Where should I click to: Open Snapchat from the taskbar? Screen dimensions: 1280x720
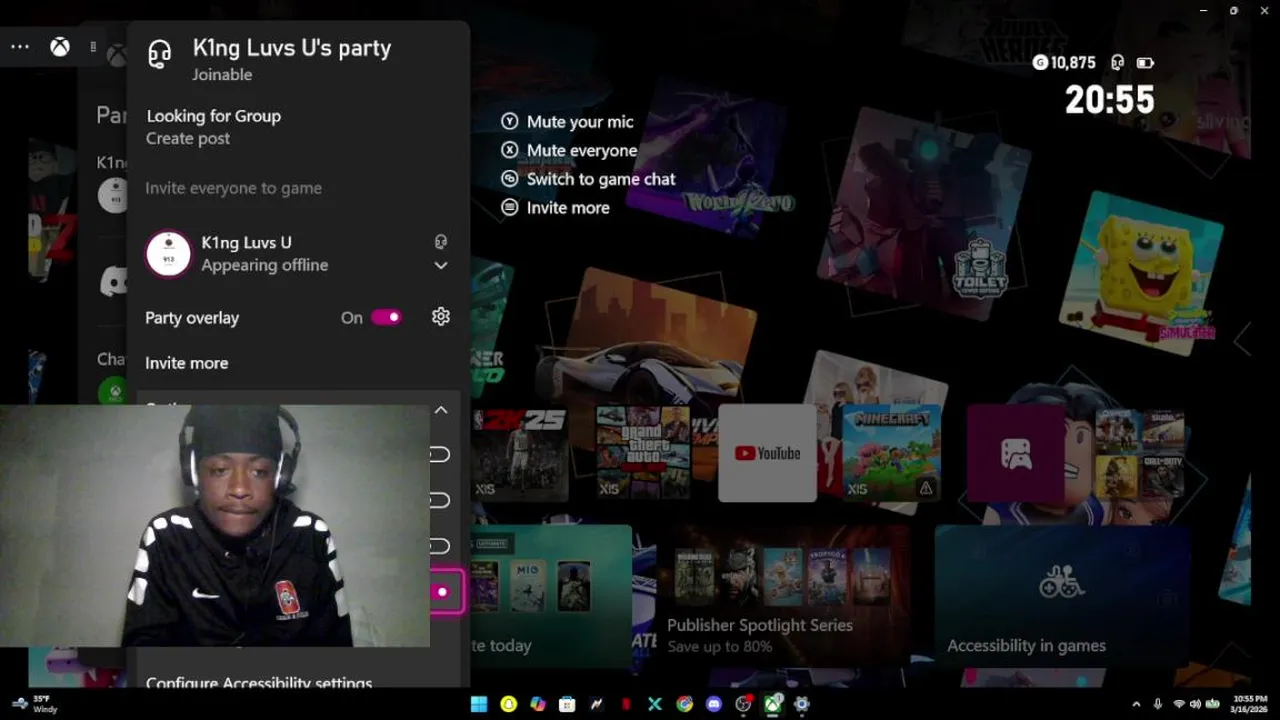coord(508,704)
